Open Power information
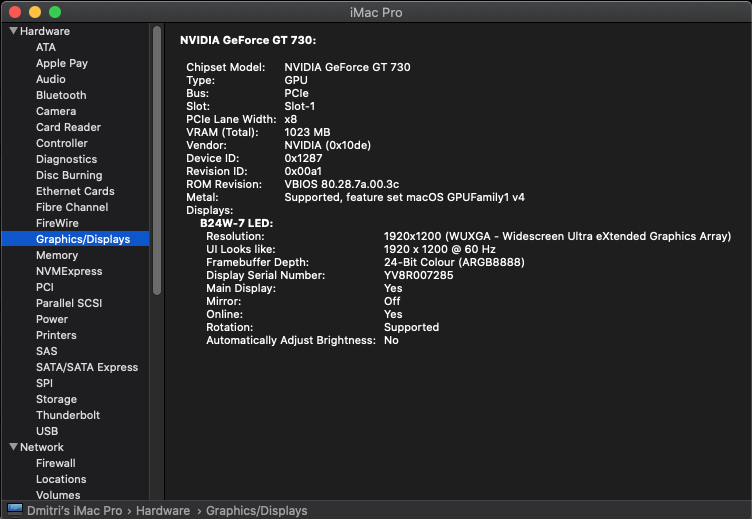This screenshot has height=519, width=752. coord(52,319)
